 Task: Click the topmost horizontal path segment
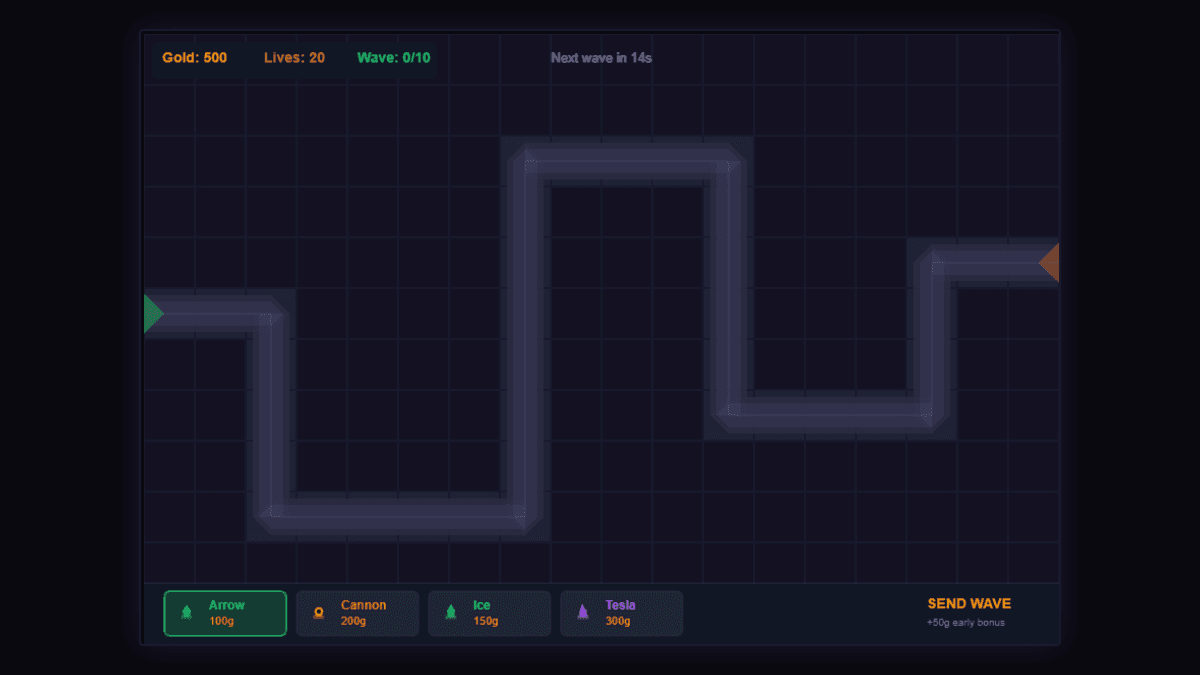click(x=627, y=161)
